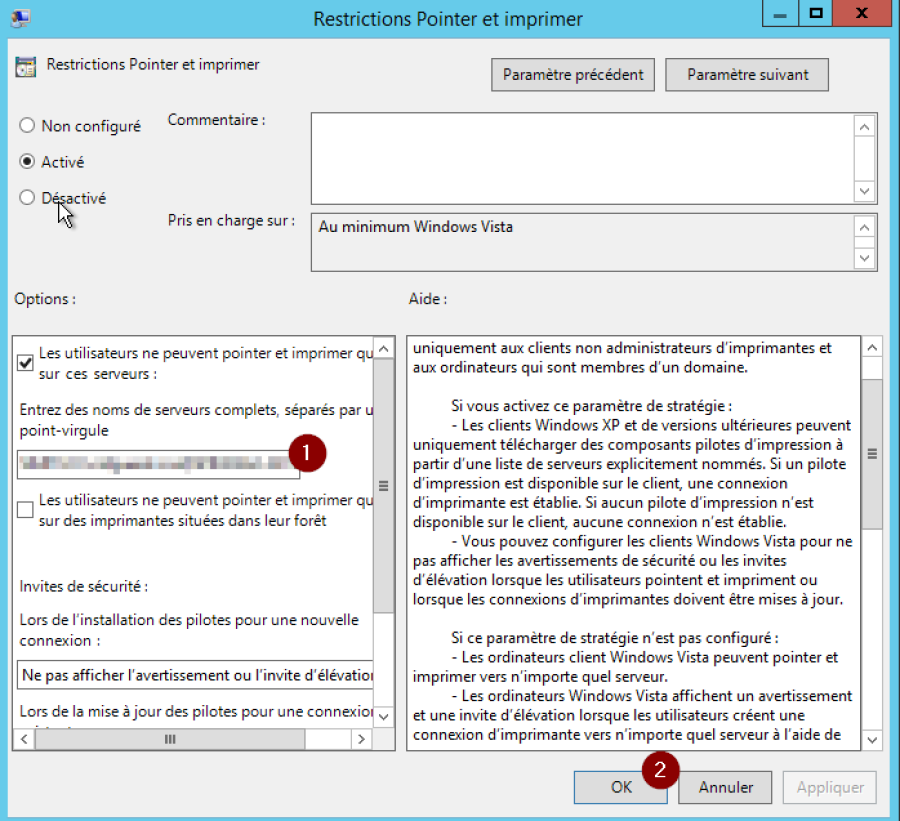Screen dimensions: 900x821
Task: Select the Non configuré radio button
Action: (27, 125)
